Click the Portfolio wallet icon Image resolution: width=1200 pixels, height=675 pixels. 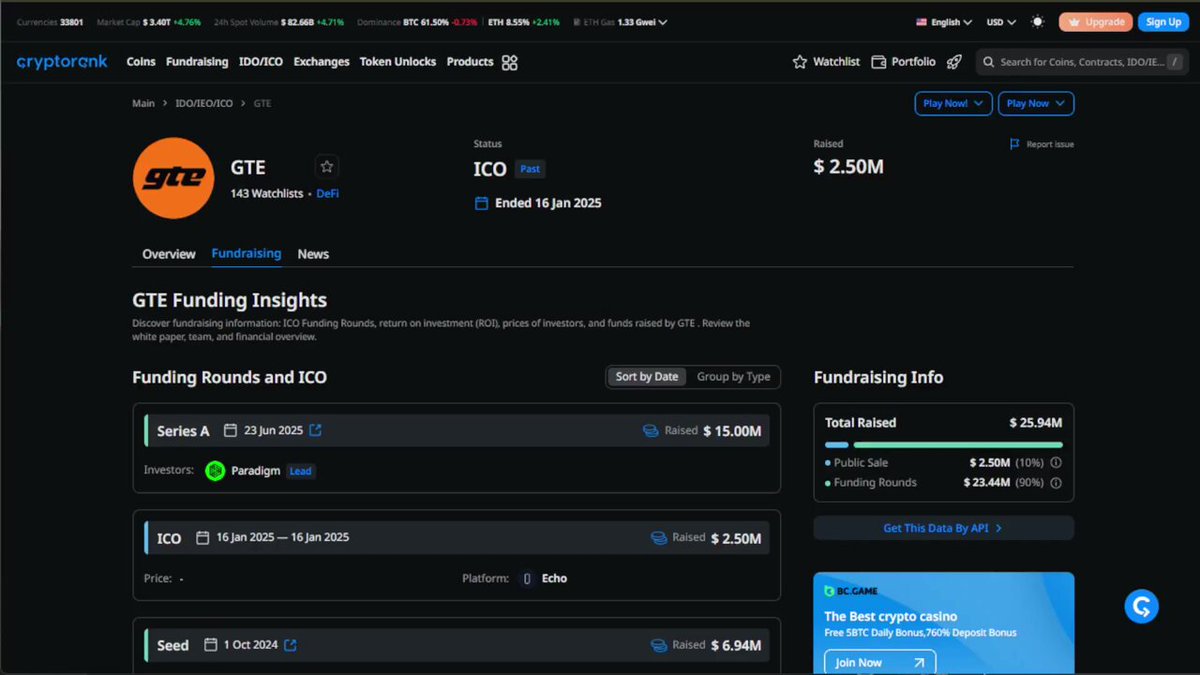(x=879, y=62)
